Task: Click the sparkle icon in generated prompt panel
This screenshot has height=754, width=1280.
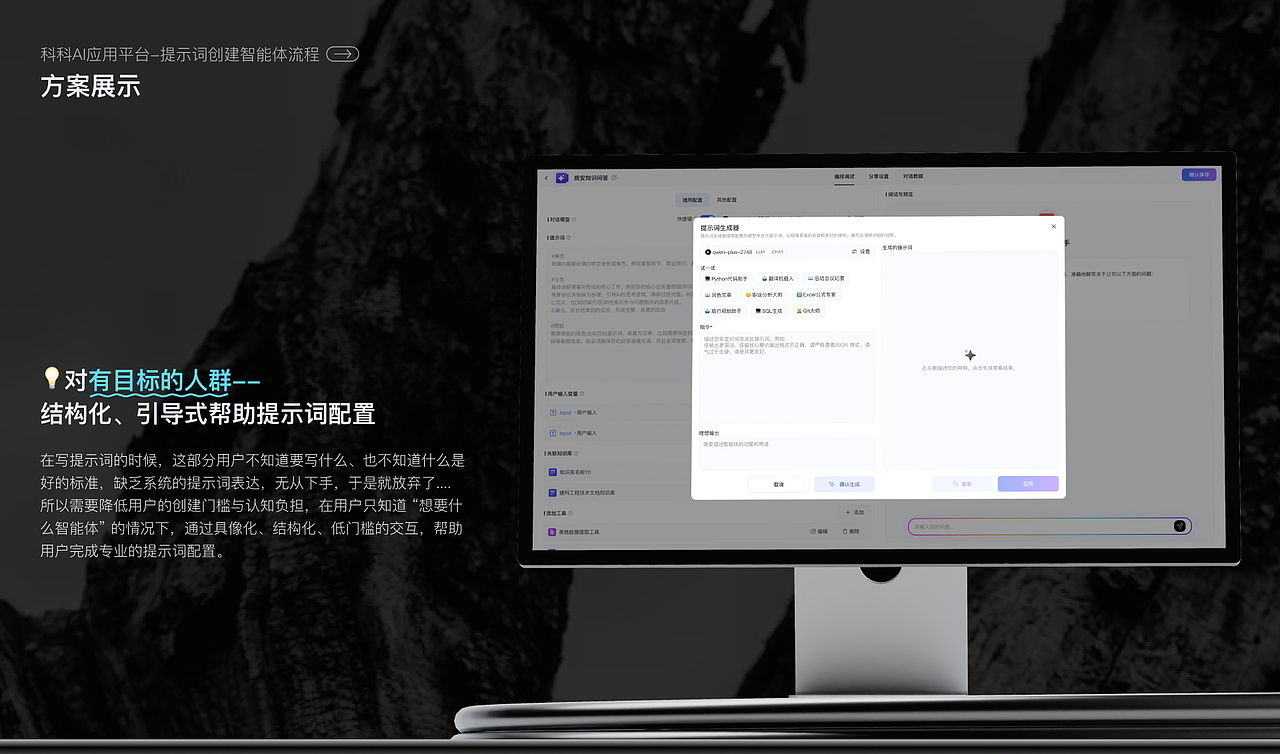Action: pyautogui.click(x=969, y=355)
